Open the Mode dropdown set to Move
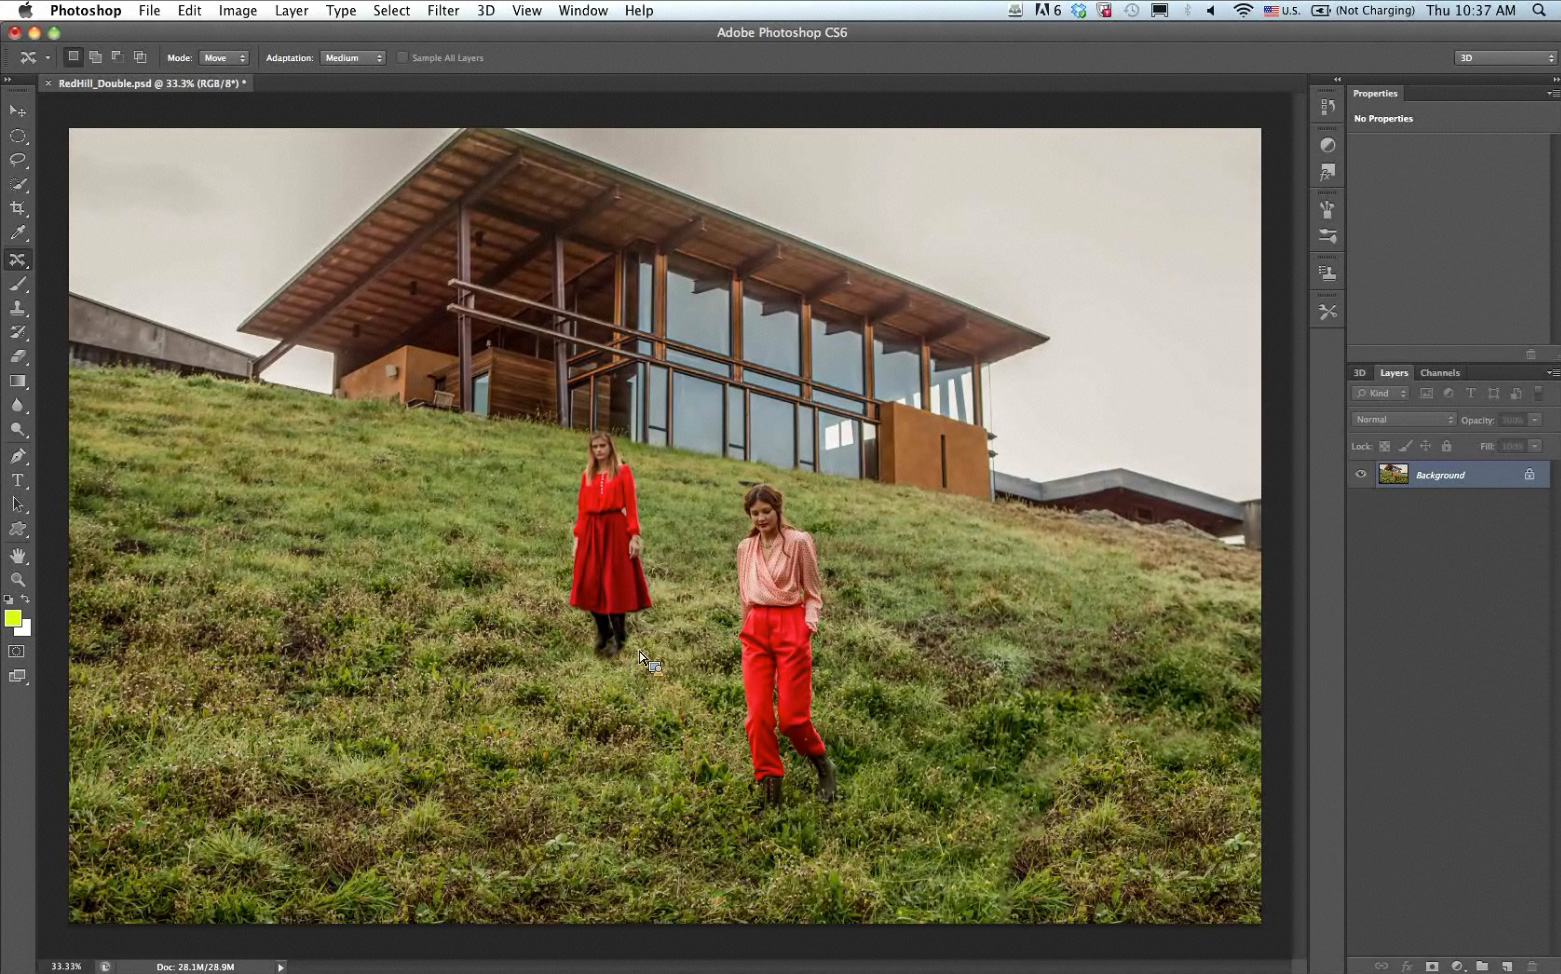 (224, 58)
